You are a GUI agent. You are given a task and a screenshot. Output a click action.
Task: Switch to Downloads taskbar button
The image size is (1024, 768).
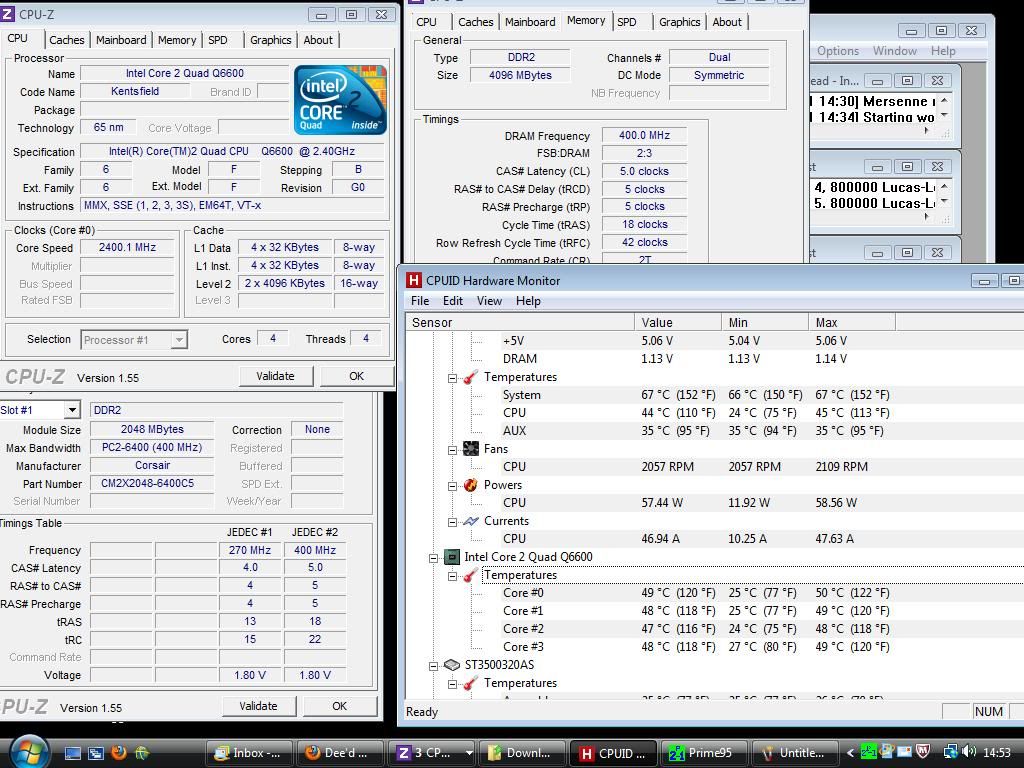522,753
